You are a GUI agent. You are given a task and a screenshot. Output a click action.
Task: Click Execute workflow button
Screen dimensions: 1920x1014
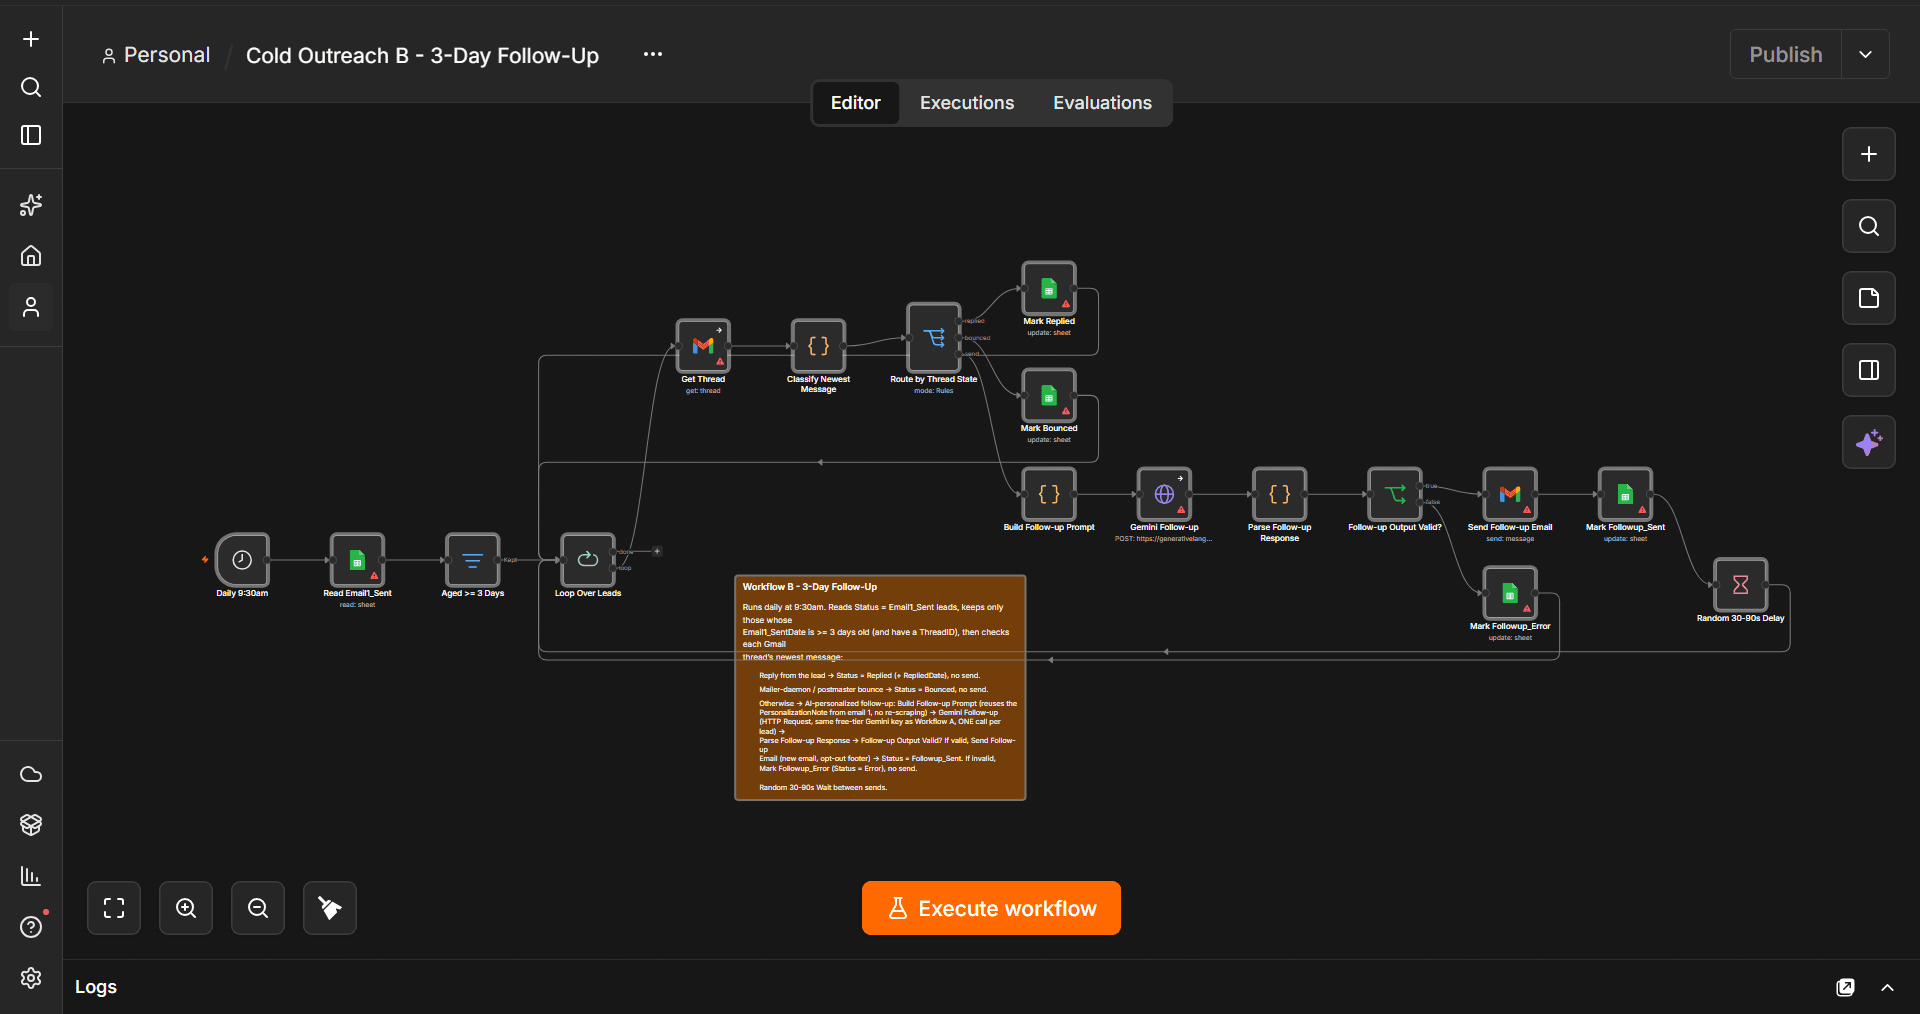pyautogui.click(x=991, y=908)
